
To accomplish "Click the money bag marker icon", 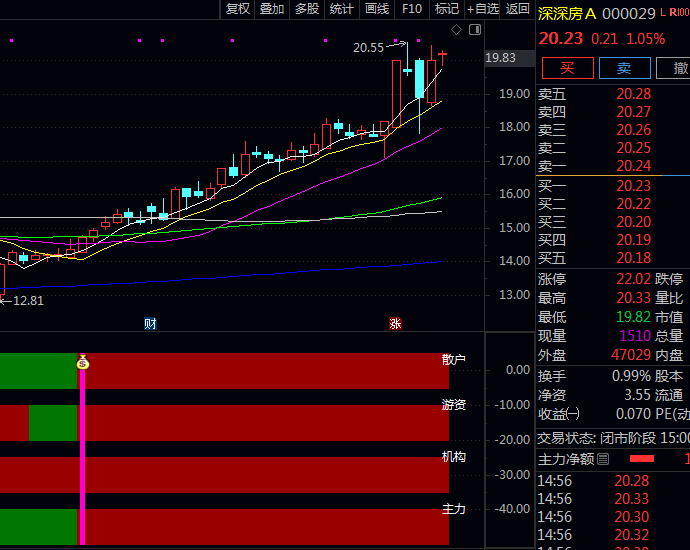I will click(x=83, y=362).
